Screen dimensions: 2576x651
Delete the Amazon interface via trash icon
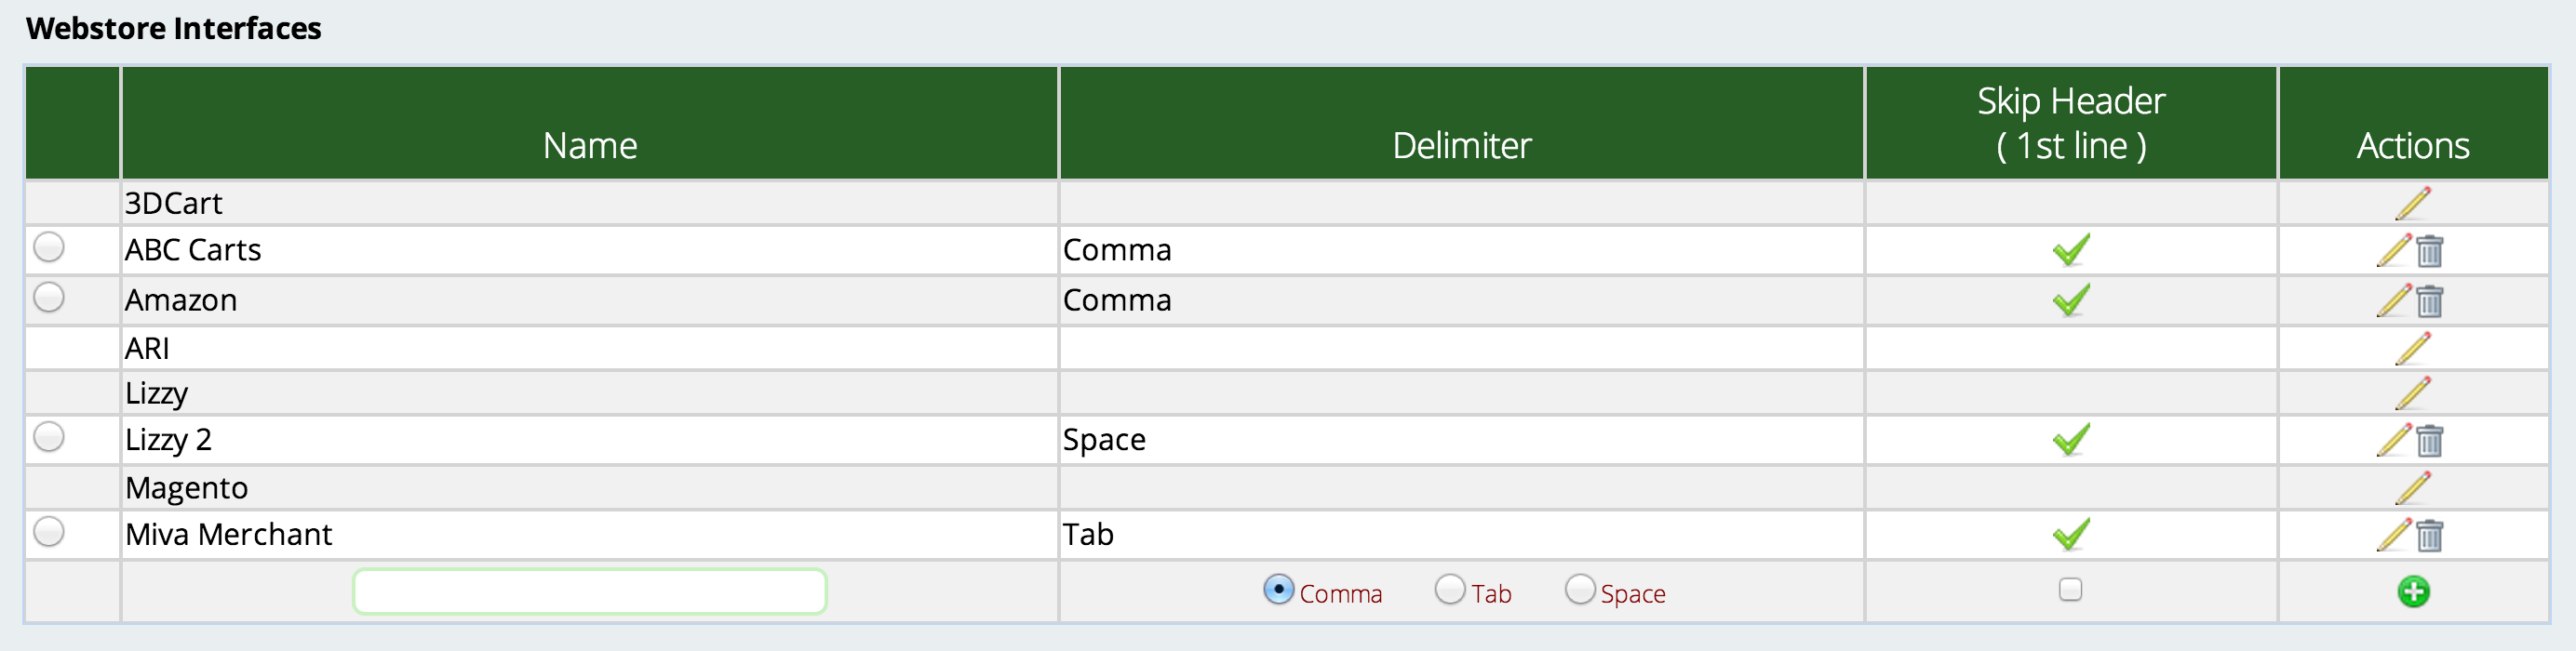(2430, 301)
